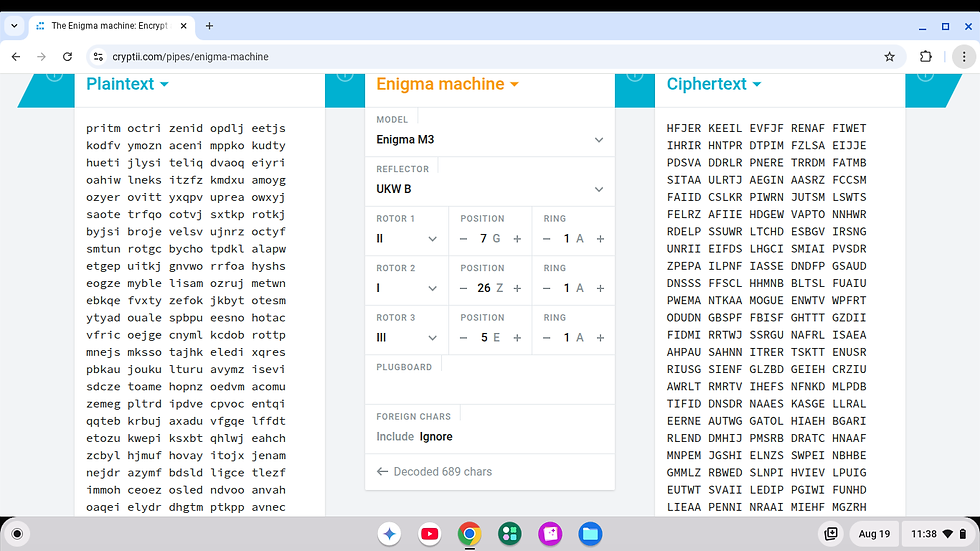Click inside the Ciphertext text area
Screen dimensions: 980x551
(780, 312)
